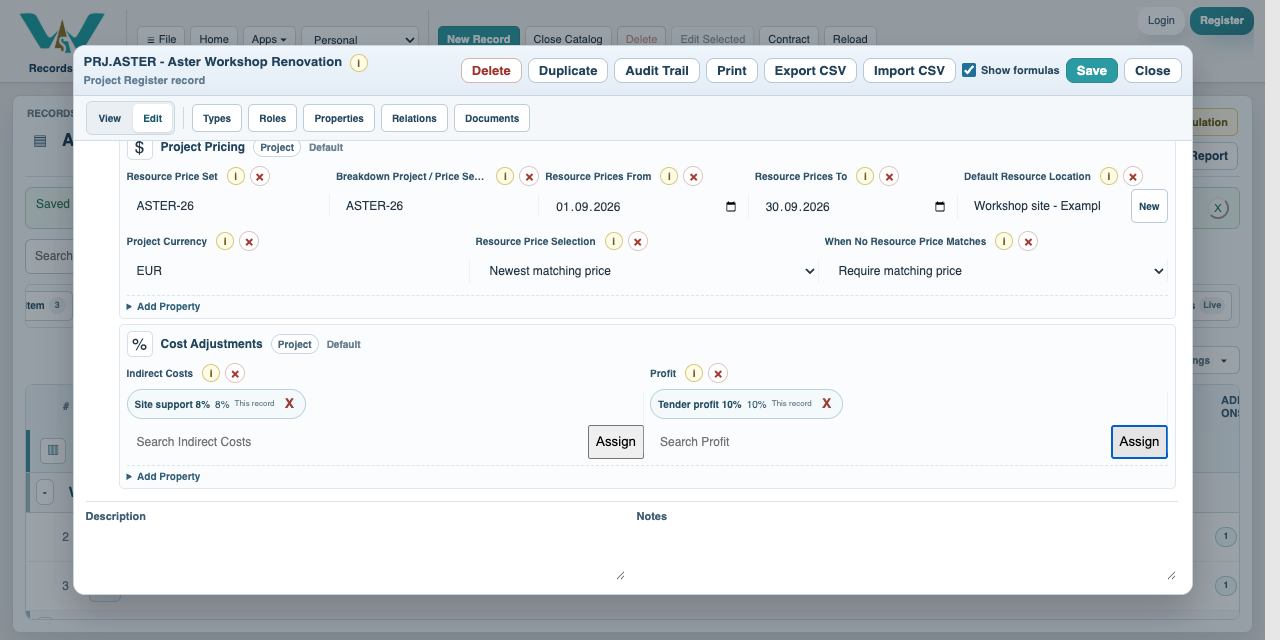Open info icon for Breakdown Project / Price Set
The width and height of the screenshot is (1280, 640).
tap(505, 177)
